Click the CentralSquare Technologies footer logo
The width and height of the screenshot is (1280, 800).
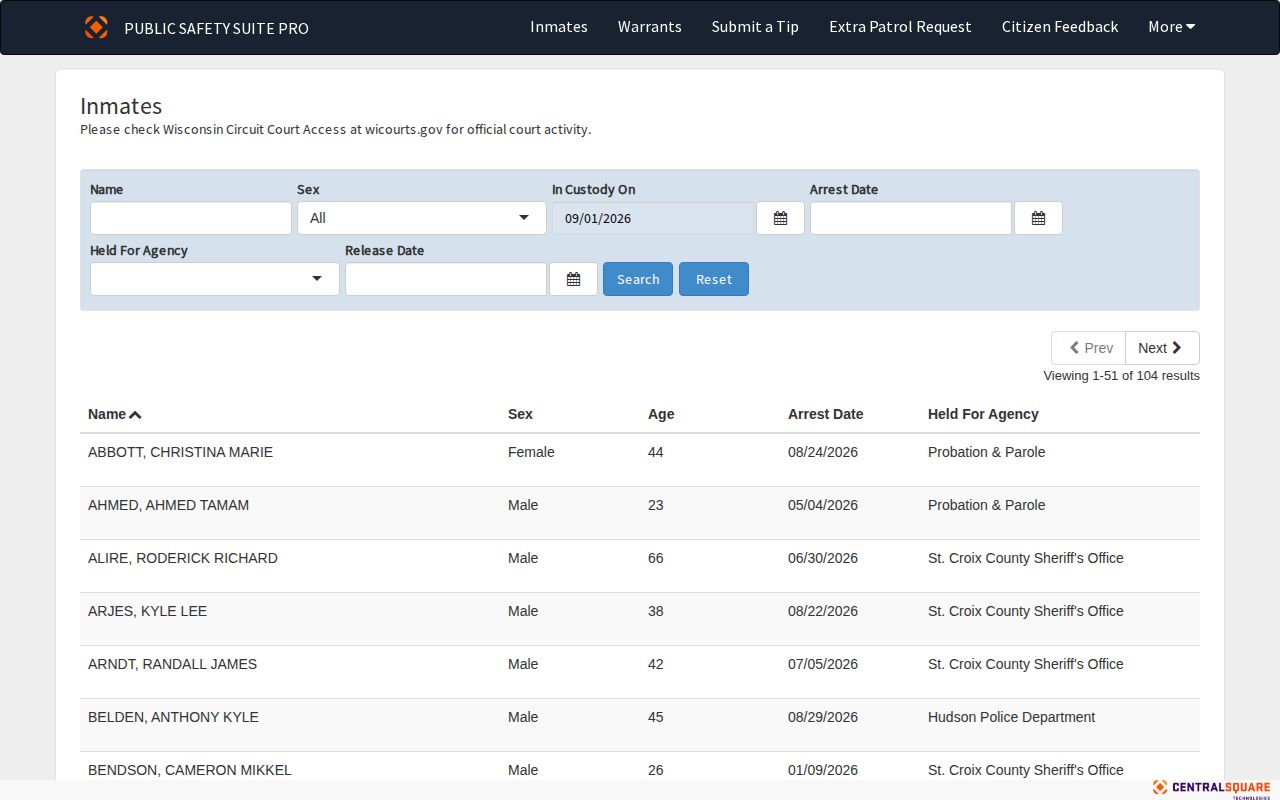point(1210,789)
